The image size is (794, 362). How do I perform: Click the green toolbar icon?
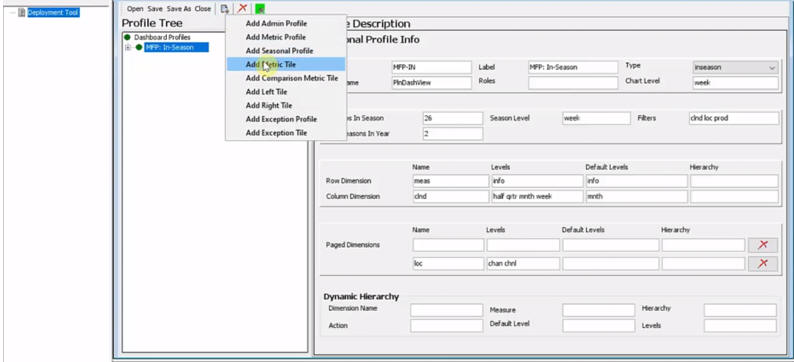click(x=260, y=9)
